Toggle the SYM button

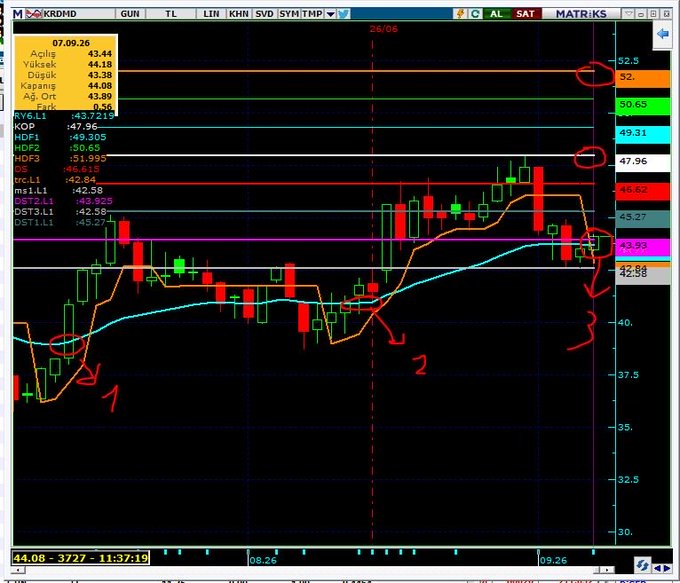click(x=289, y=14)
